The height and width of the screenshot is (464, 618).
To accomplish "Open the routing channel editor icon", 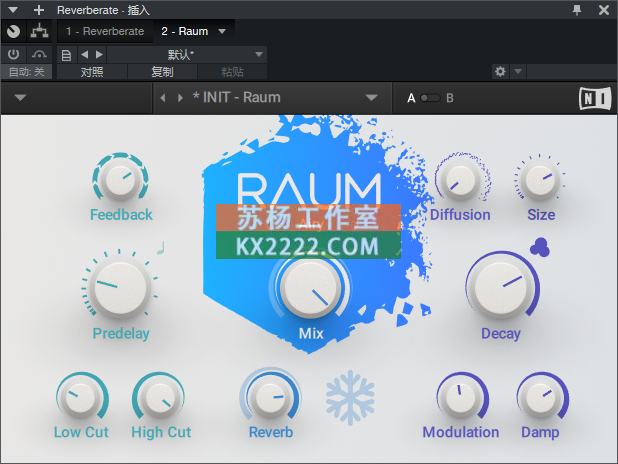I will pos(39,31).
